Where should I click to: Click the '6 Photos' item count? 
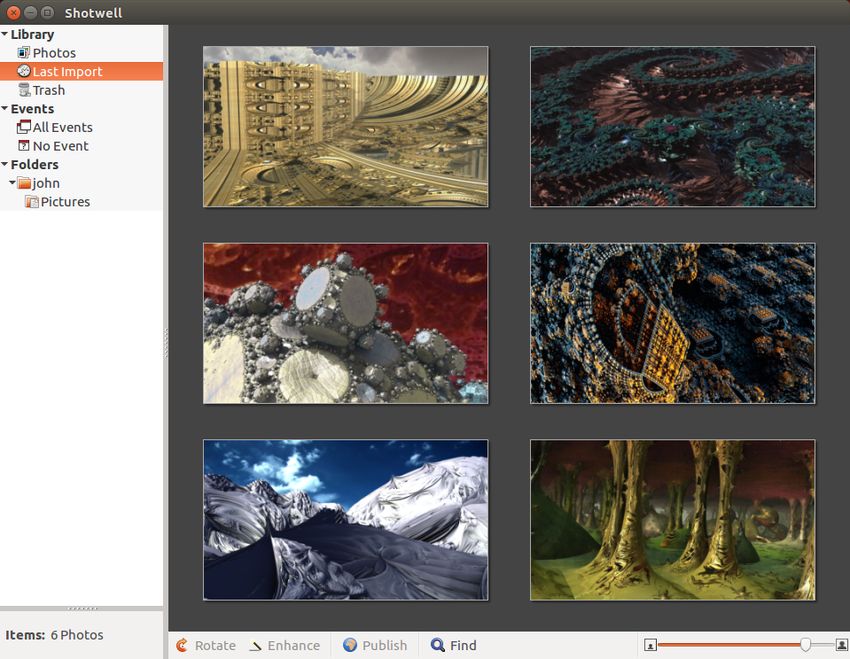(x=77, y=635)
